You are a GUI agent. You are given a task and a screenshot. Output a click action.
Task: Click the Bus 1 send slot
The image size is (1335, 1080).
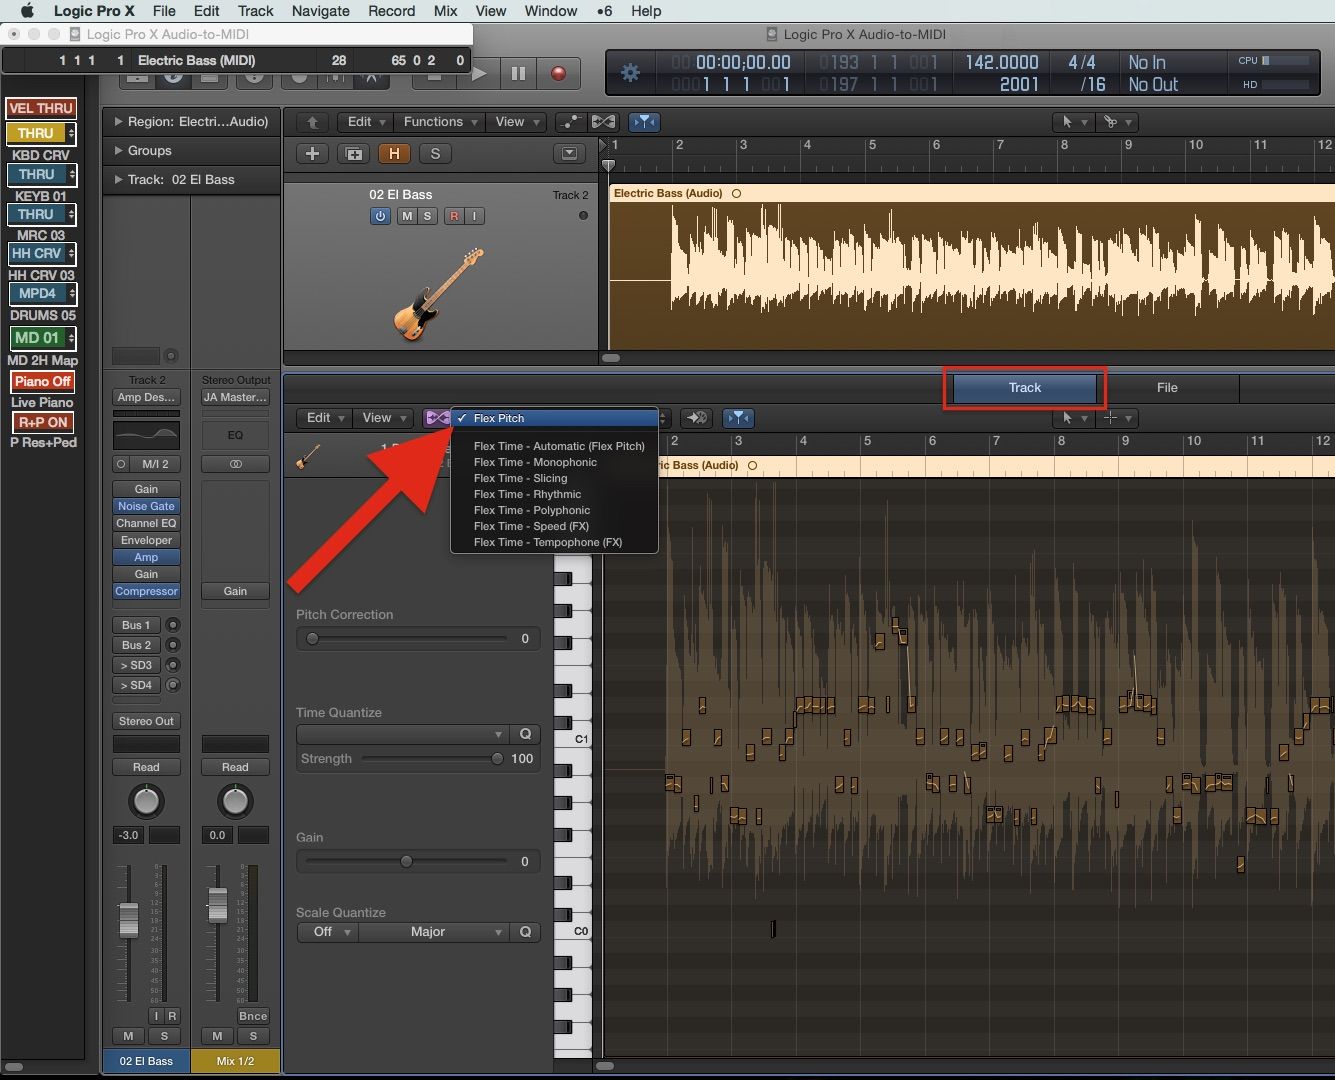click(137, 625)
